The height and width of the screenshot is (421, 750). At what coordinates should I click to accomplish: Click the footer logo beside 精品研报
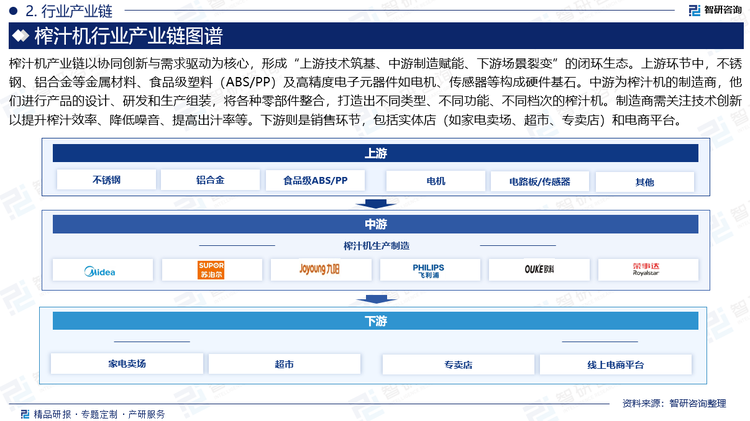25,414
